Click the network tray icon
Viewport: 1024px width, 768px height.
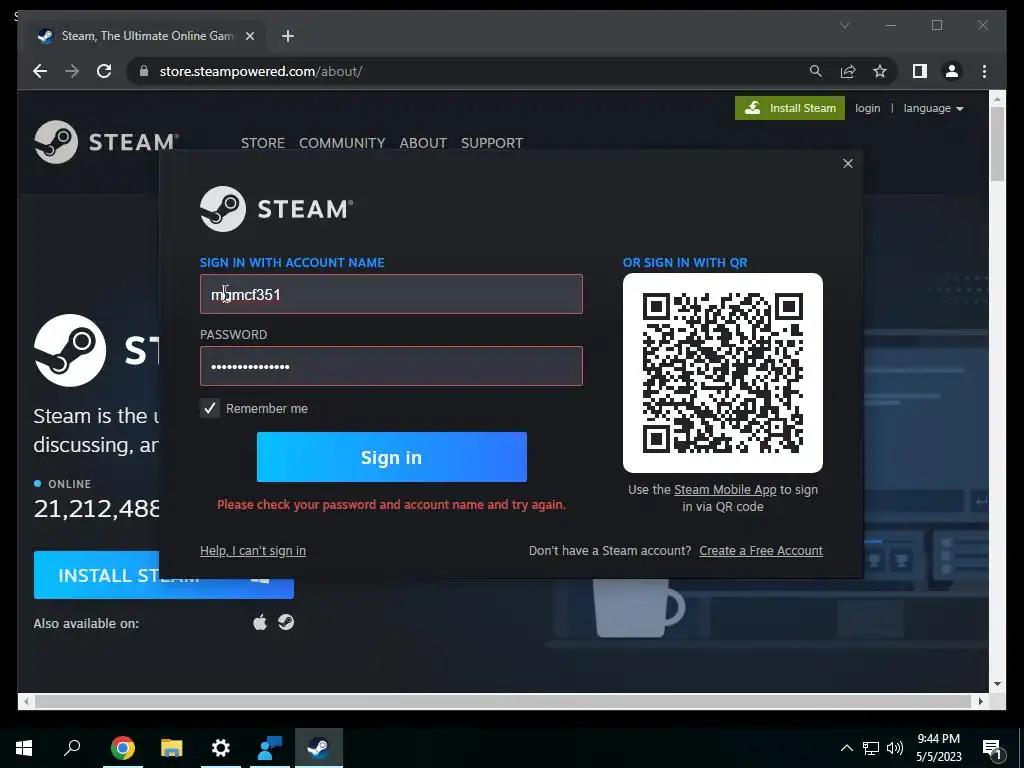point(871,748)
